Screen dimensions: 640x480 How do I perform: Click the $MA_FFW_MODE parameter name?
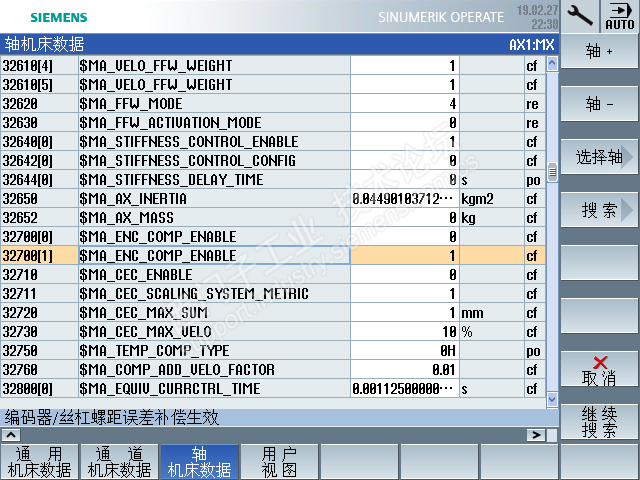click(x=131, y=104)
